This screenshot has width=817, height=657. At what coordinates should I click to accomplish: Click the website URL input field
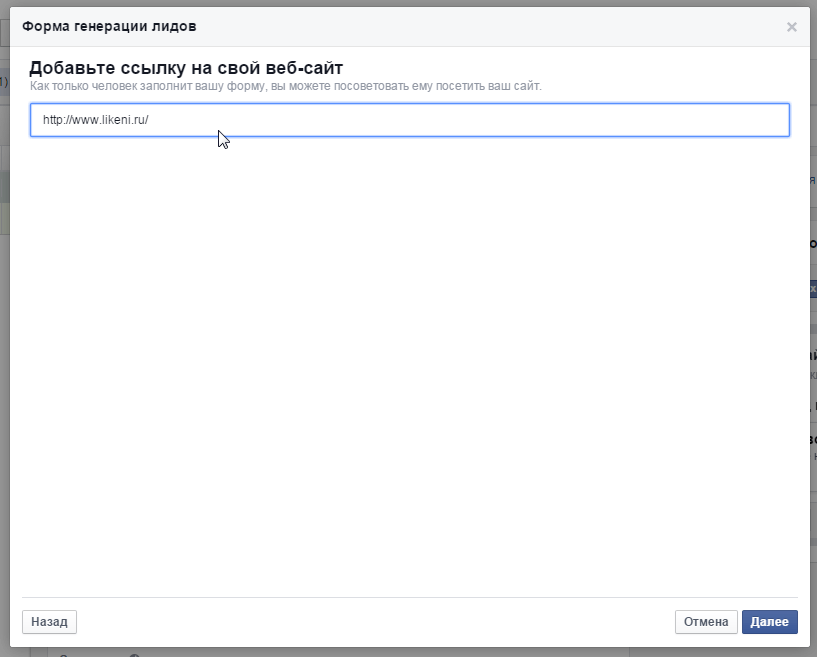(409, 120)
